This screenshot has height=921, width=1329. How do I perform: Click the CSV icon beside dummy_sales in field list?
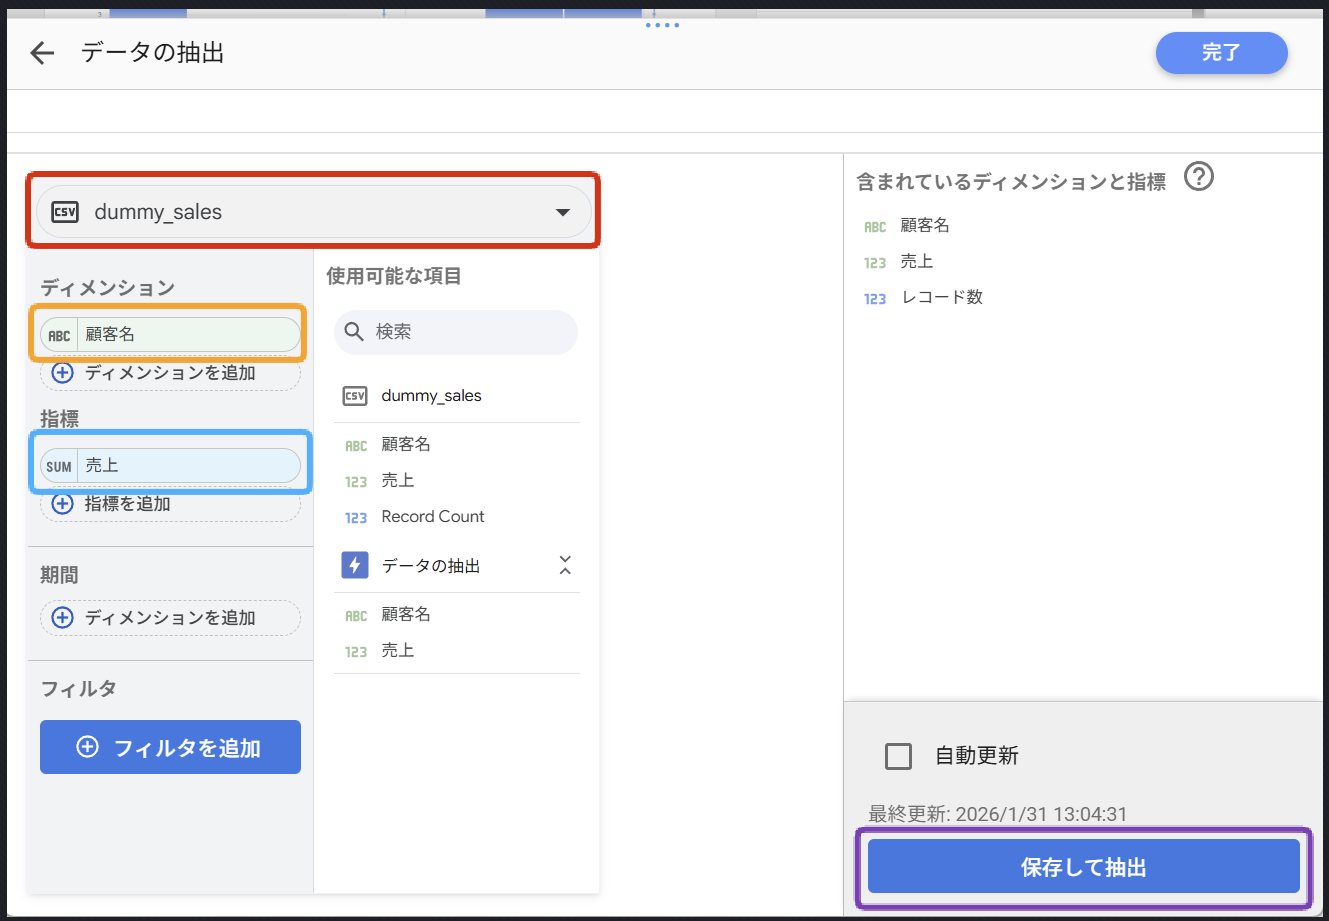point(355,396)
